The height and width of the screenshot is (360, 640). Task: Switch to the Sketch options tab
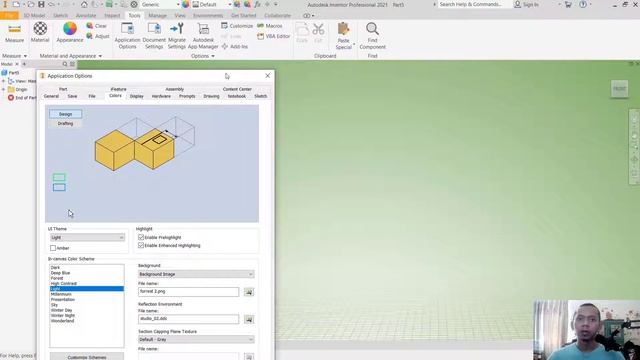coord(260,96)
